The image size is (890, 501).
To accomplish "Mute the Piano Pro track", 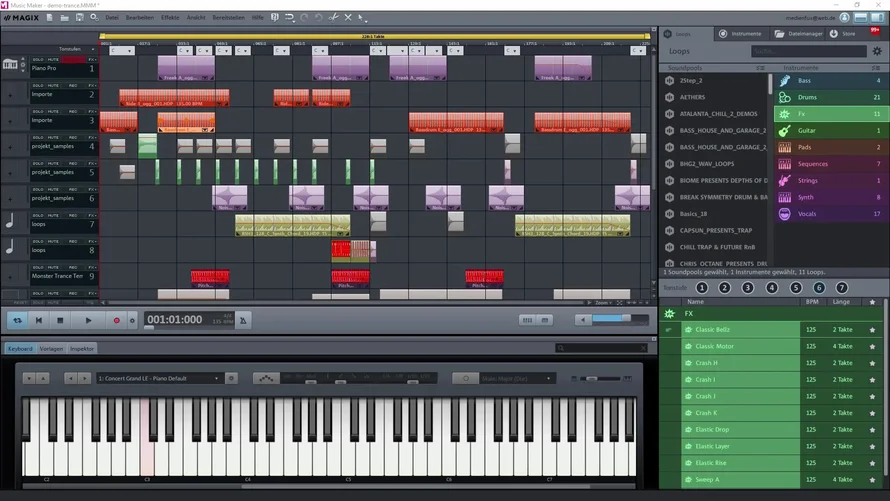I will (x=53, y=59).
